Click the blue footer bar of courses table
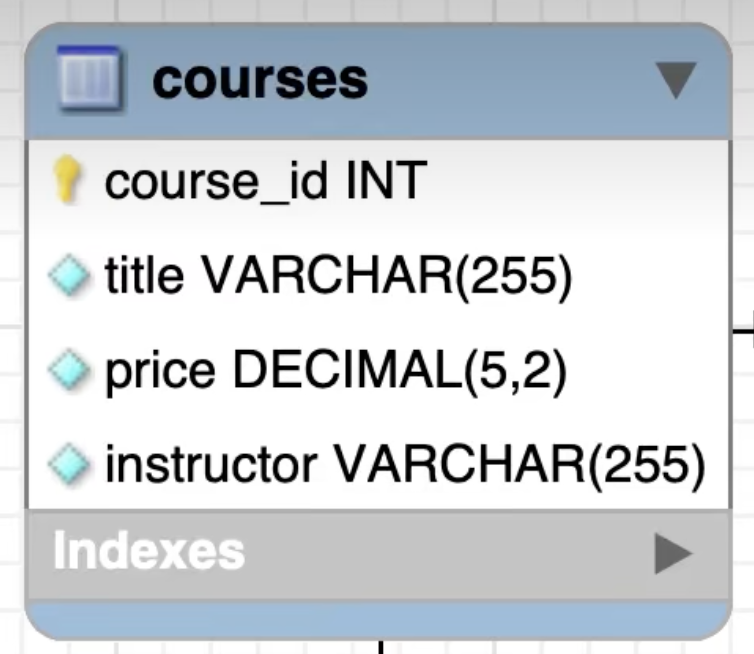Screen dimensions: 754x654 coord(378,617)
